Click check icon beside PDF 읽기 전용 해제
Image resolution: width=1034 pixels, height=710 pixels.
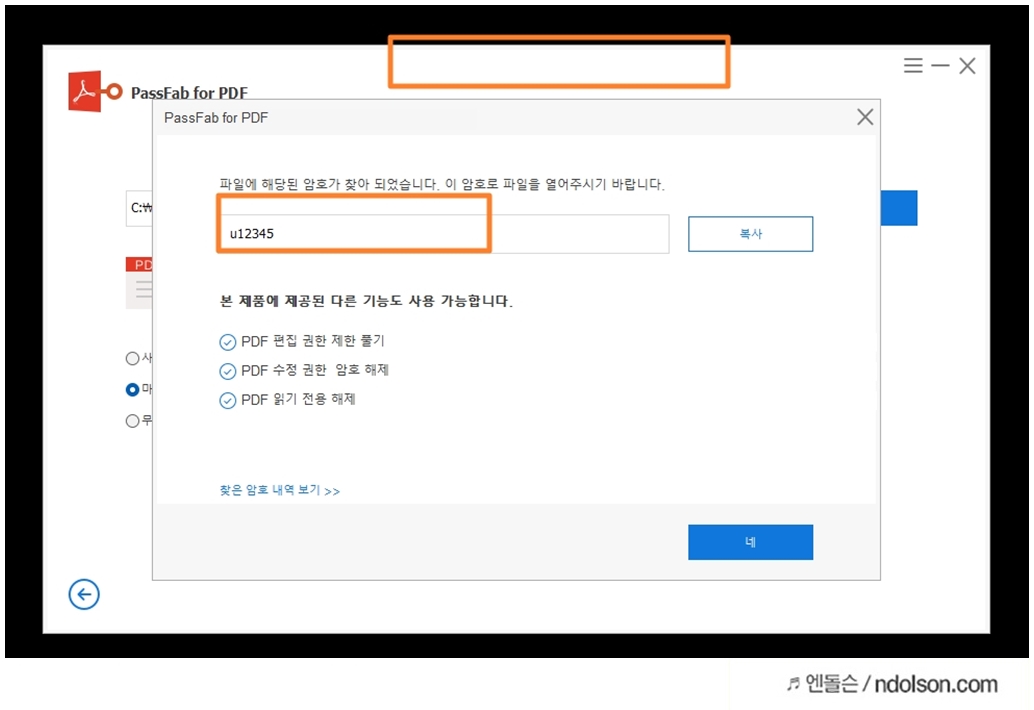pyautogui.click(x=228, y=400)
